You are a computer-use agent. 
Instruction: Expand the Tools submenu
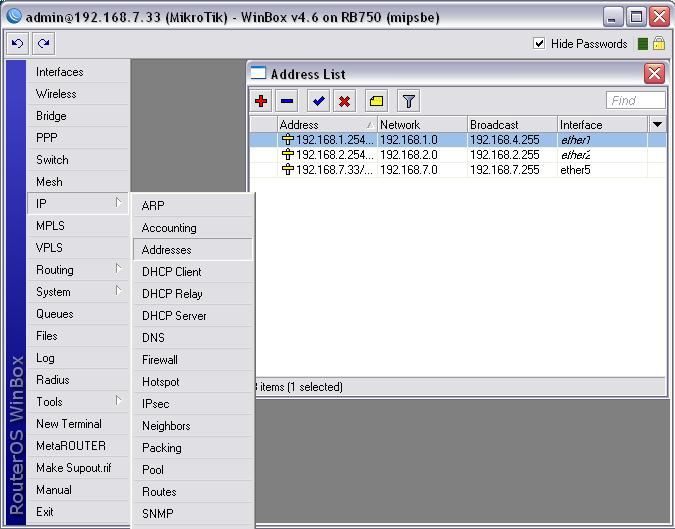pyautogui.click(x=118, y=400)
